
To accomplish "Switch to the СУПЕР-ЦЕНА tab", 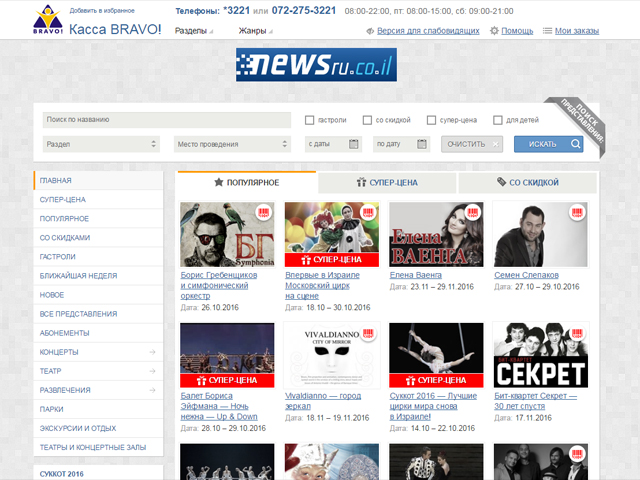I will click(x=387, y=182).
